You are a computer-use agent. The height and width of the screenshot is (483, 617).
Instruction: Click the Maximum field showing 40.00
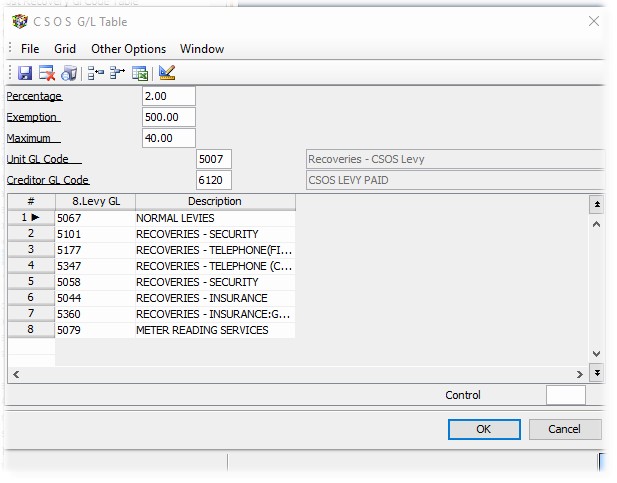click(169, 138)
